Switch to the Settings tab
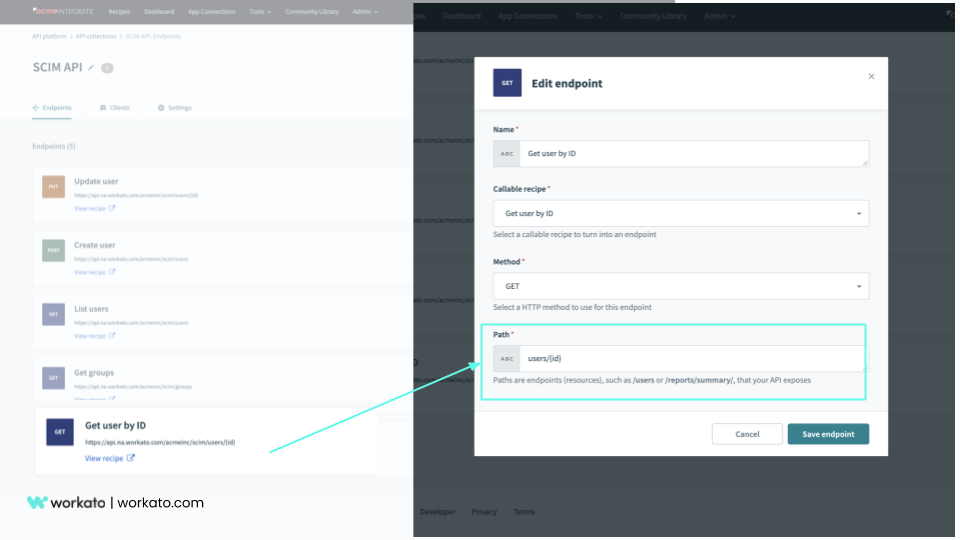The image size is (960, 540). click(x=174, y=108)
